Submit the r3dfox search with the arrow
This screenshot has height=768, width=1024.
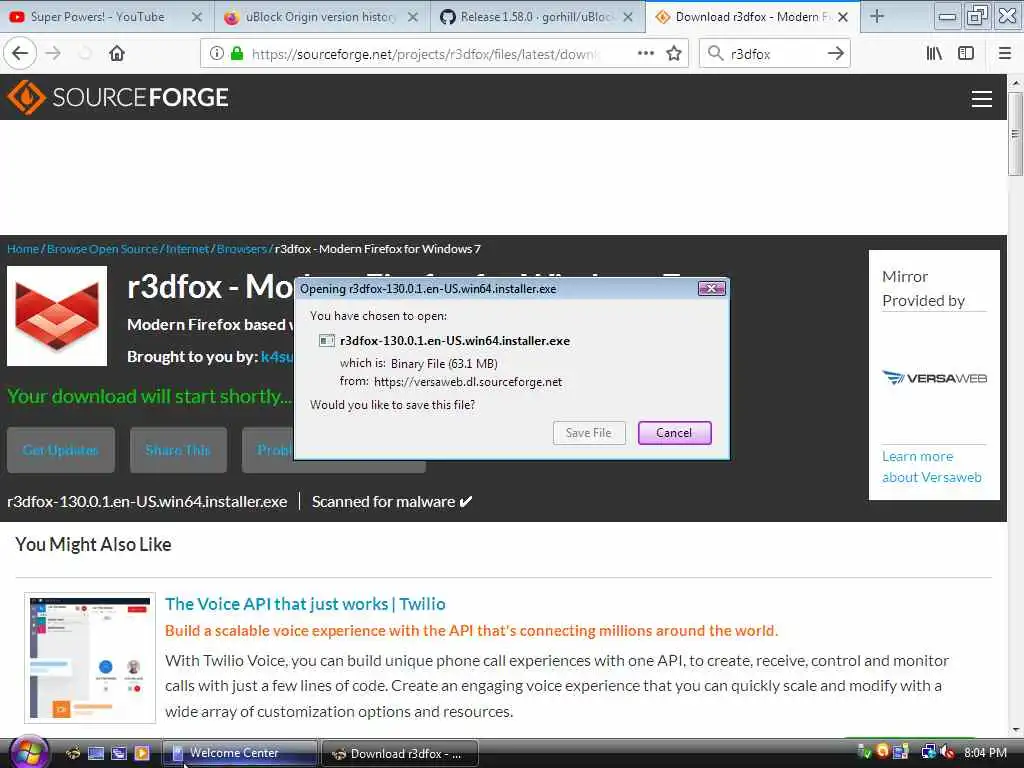(835, 54)
